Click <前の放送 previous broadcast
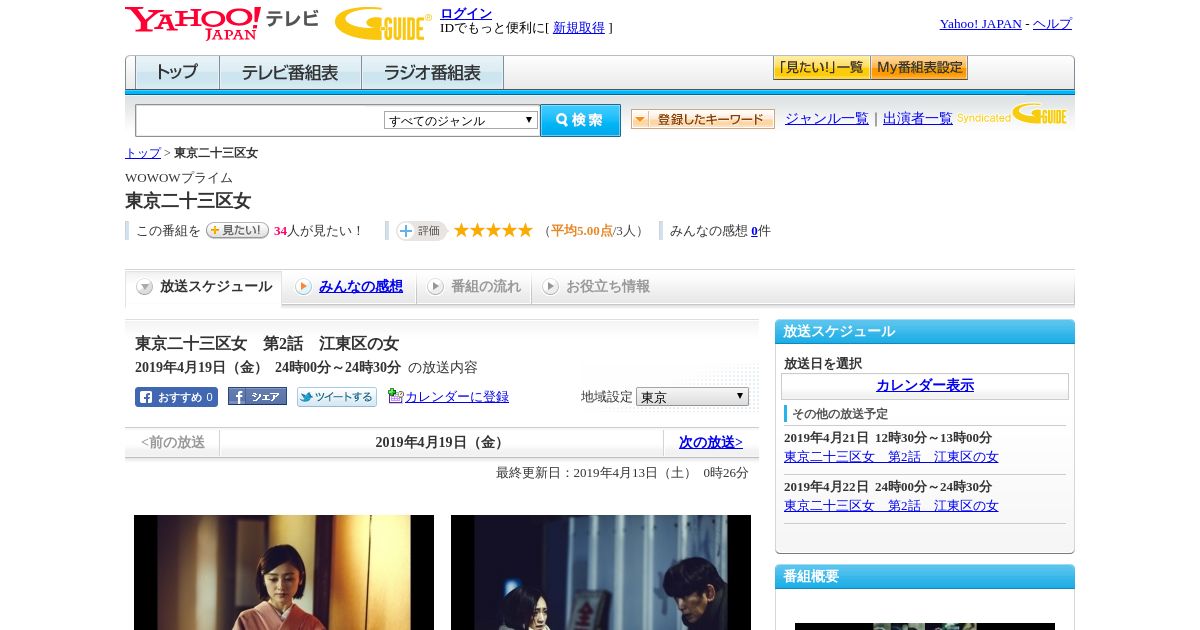Viewport: 1200px width, 630px height. [173, 442]
